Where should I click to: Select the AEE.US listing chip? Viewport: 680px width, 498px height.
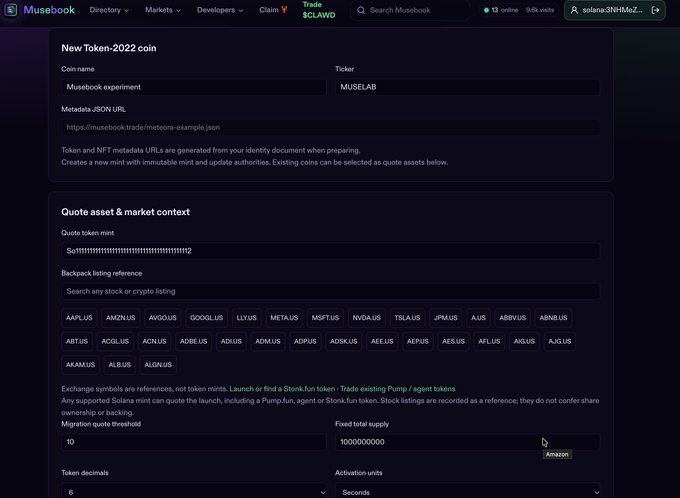382,341
